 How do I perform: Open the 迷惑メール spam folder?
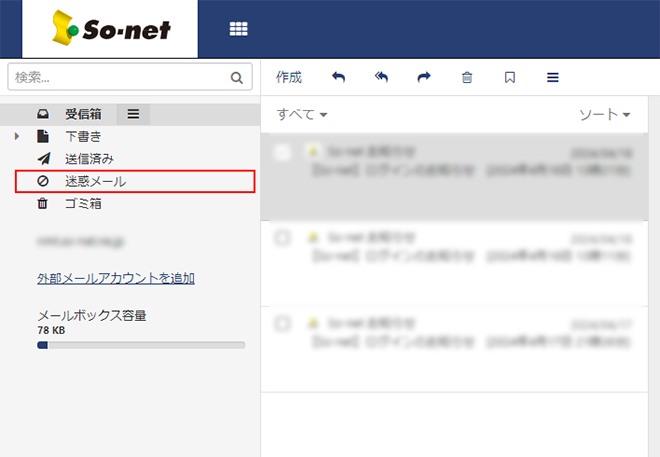95,181
